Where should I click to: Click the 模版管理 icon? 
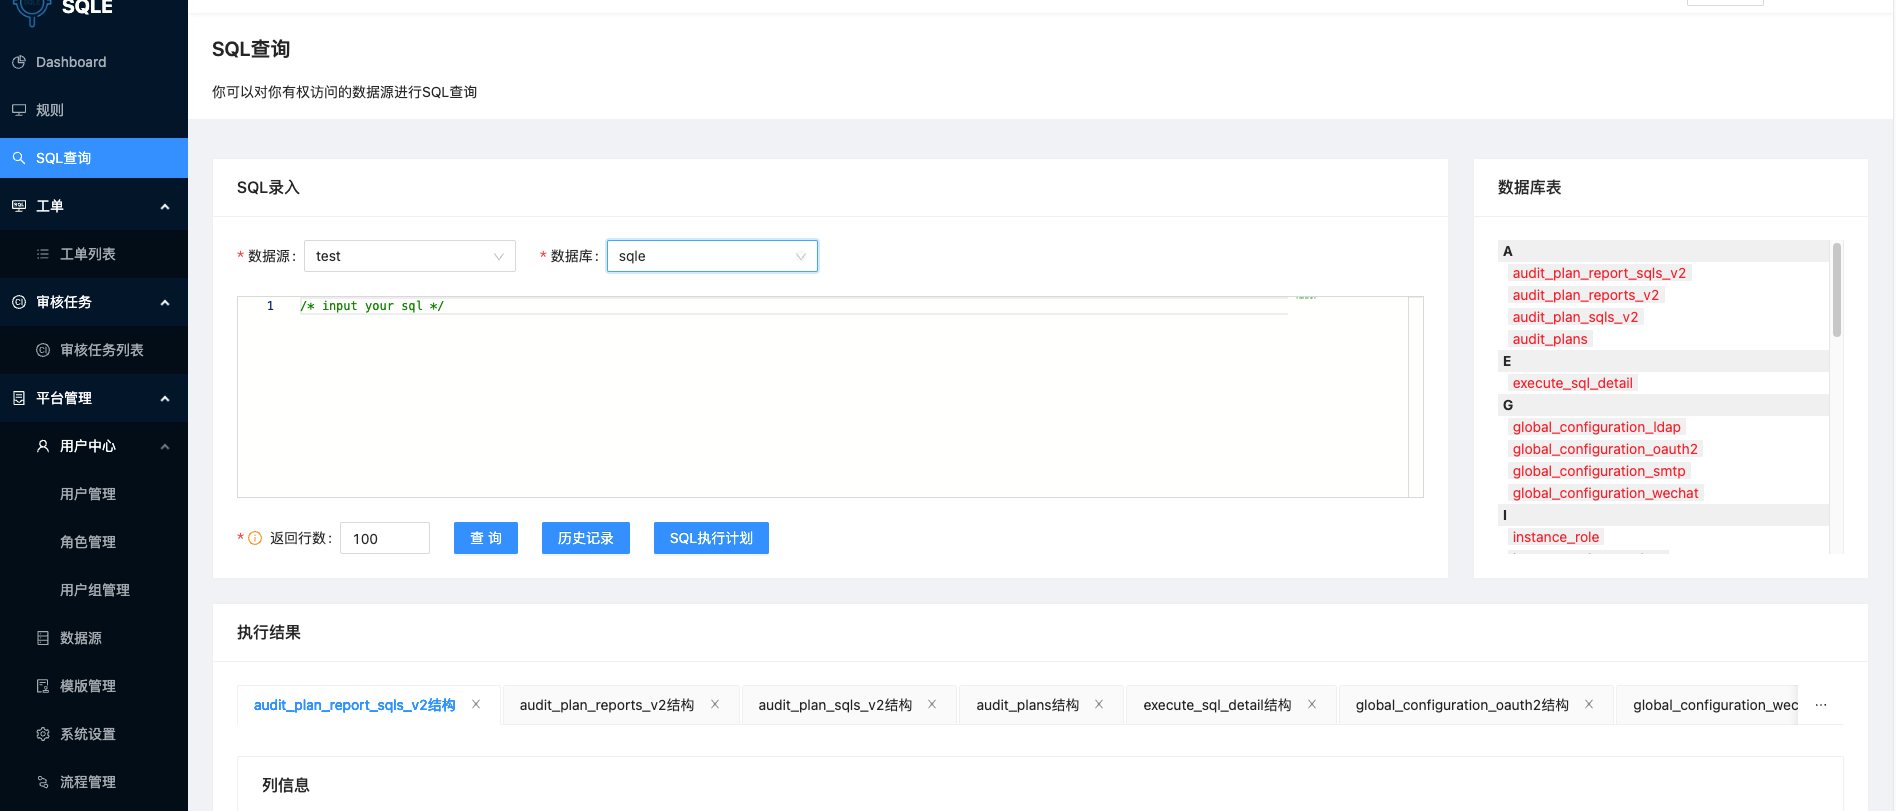[43, 686]
